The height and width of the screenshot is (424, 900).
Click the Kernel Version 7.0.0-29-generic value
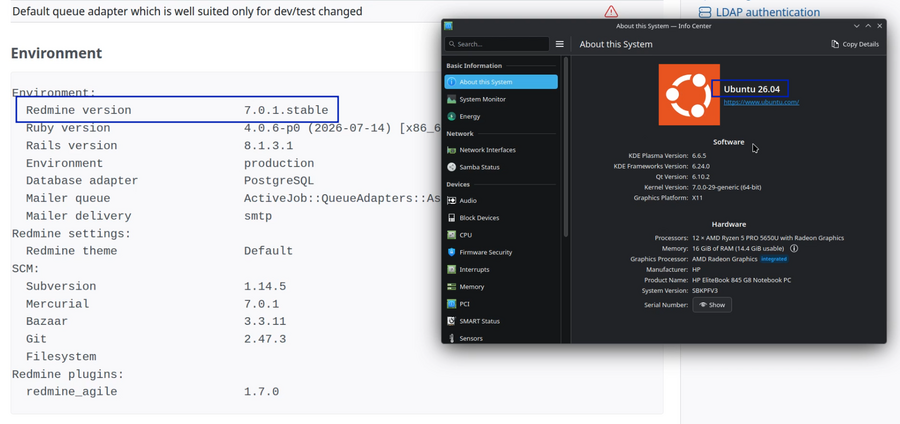[x=727, y=187]
